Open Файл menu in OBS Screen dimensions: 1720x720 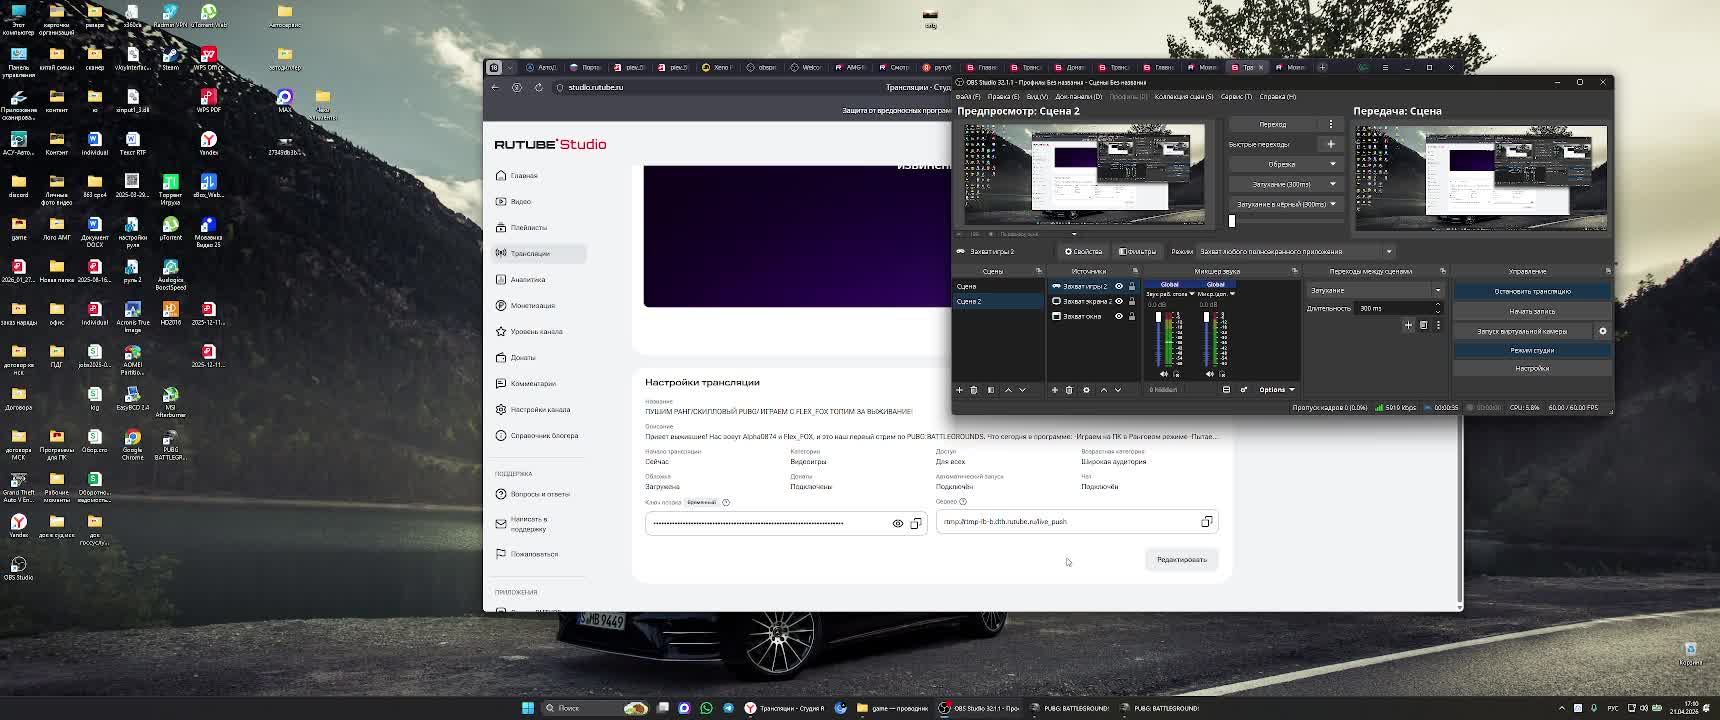click(x=967, y=97)
